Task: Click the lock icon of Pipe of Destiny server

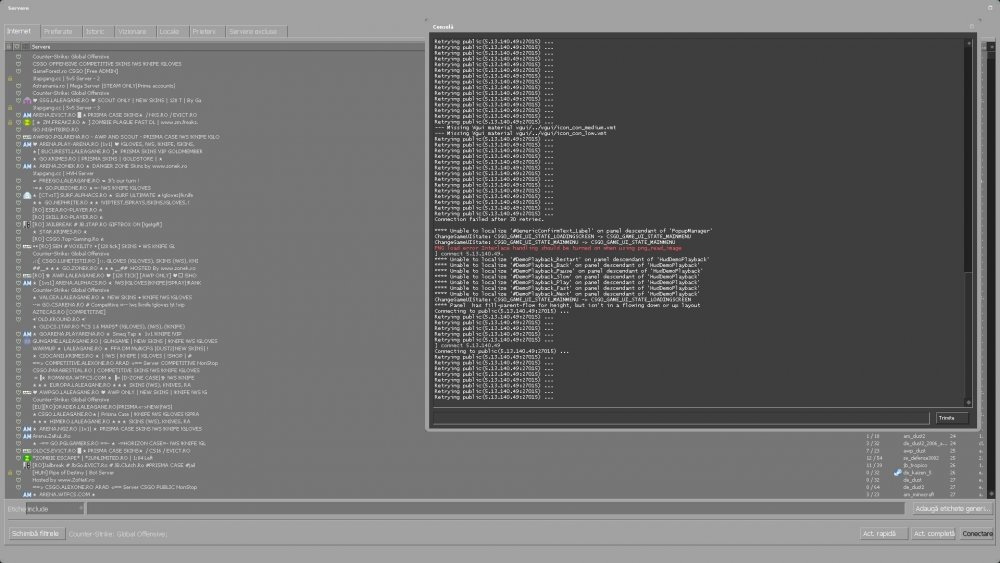Action: [10, 472]
